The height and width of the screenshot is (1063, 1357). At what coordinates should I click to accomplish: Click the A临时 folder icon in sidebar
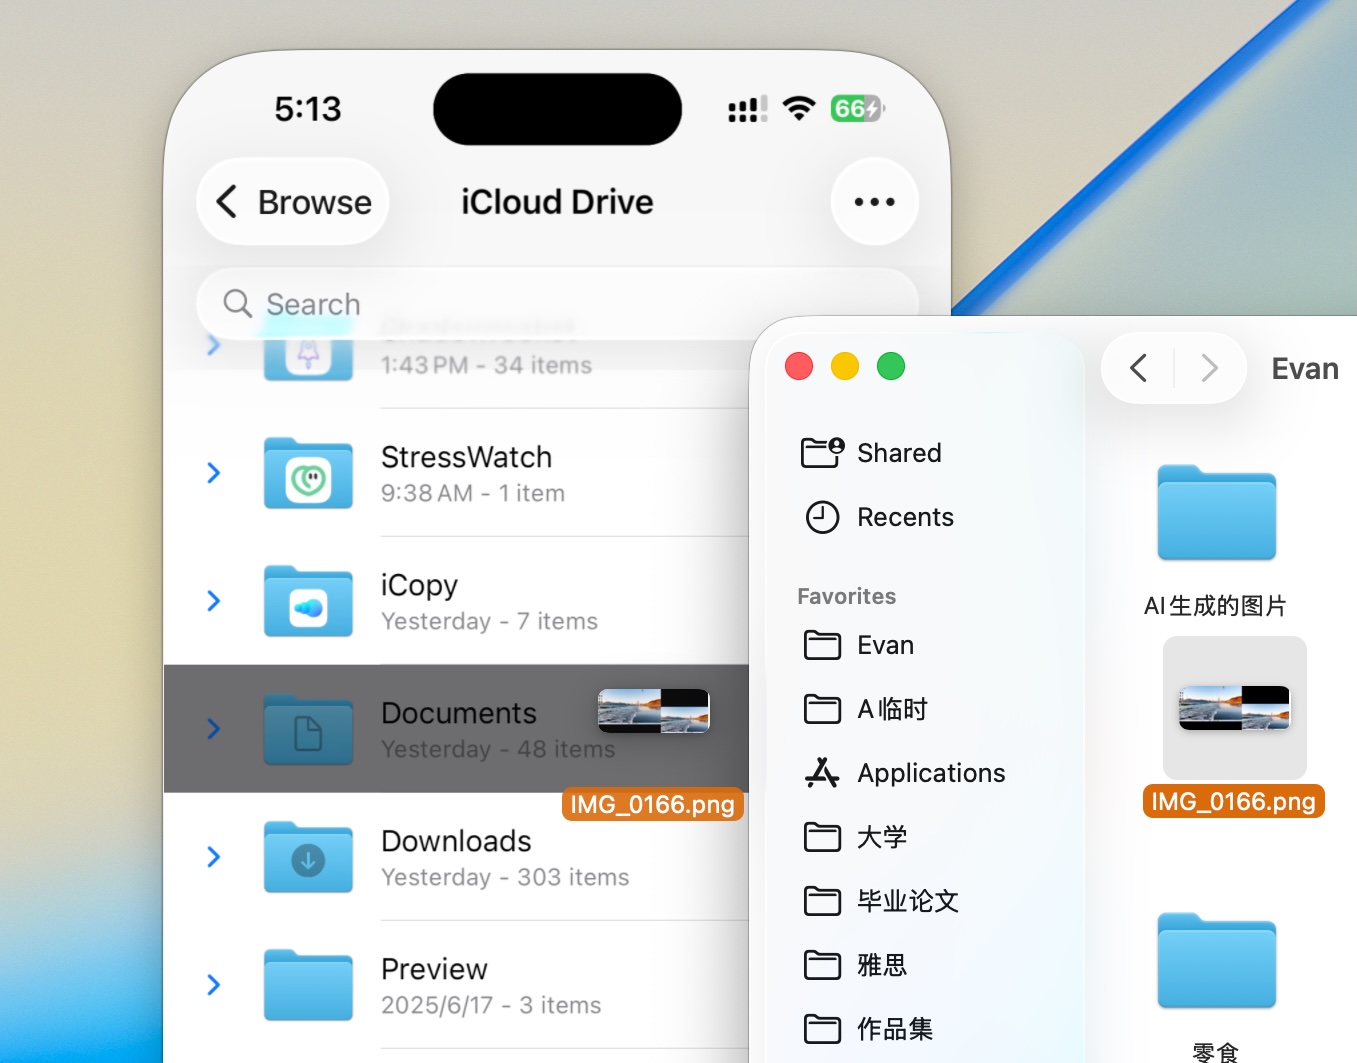pos(823,709)
